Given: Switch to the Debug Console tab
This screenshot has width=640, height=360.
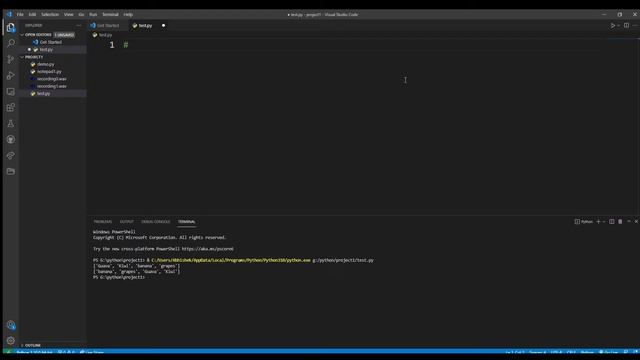Looking at the screenshot, I should [x=156, y=222].
